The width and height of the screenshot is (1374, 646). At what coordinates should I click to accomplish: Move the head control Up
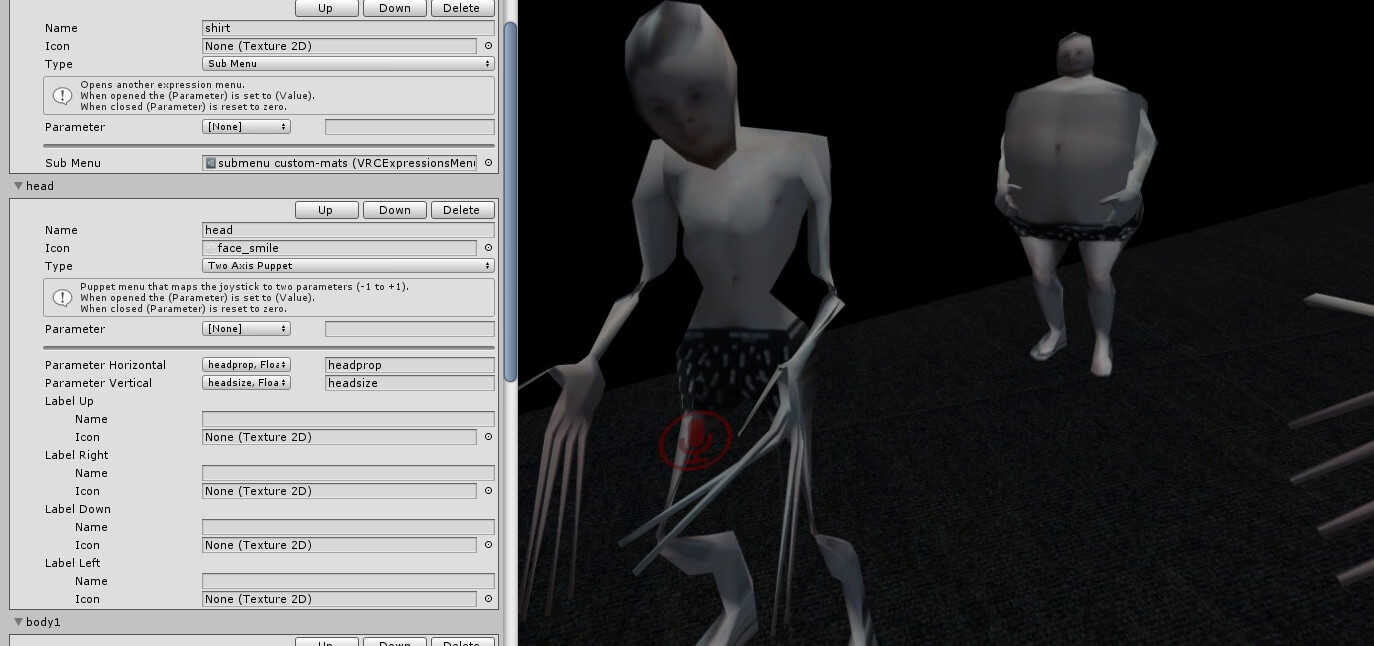pos(326,210)
